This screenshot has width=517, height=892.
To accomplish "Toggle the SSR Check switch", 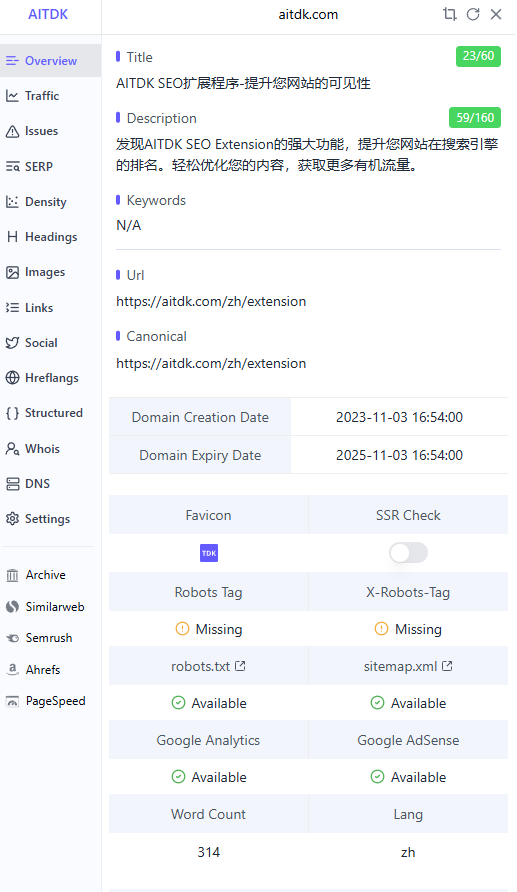I will [x=408, y=552].
